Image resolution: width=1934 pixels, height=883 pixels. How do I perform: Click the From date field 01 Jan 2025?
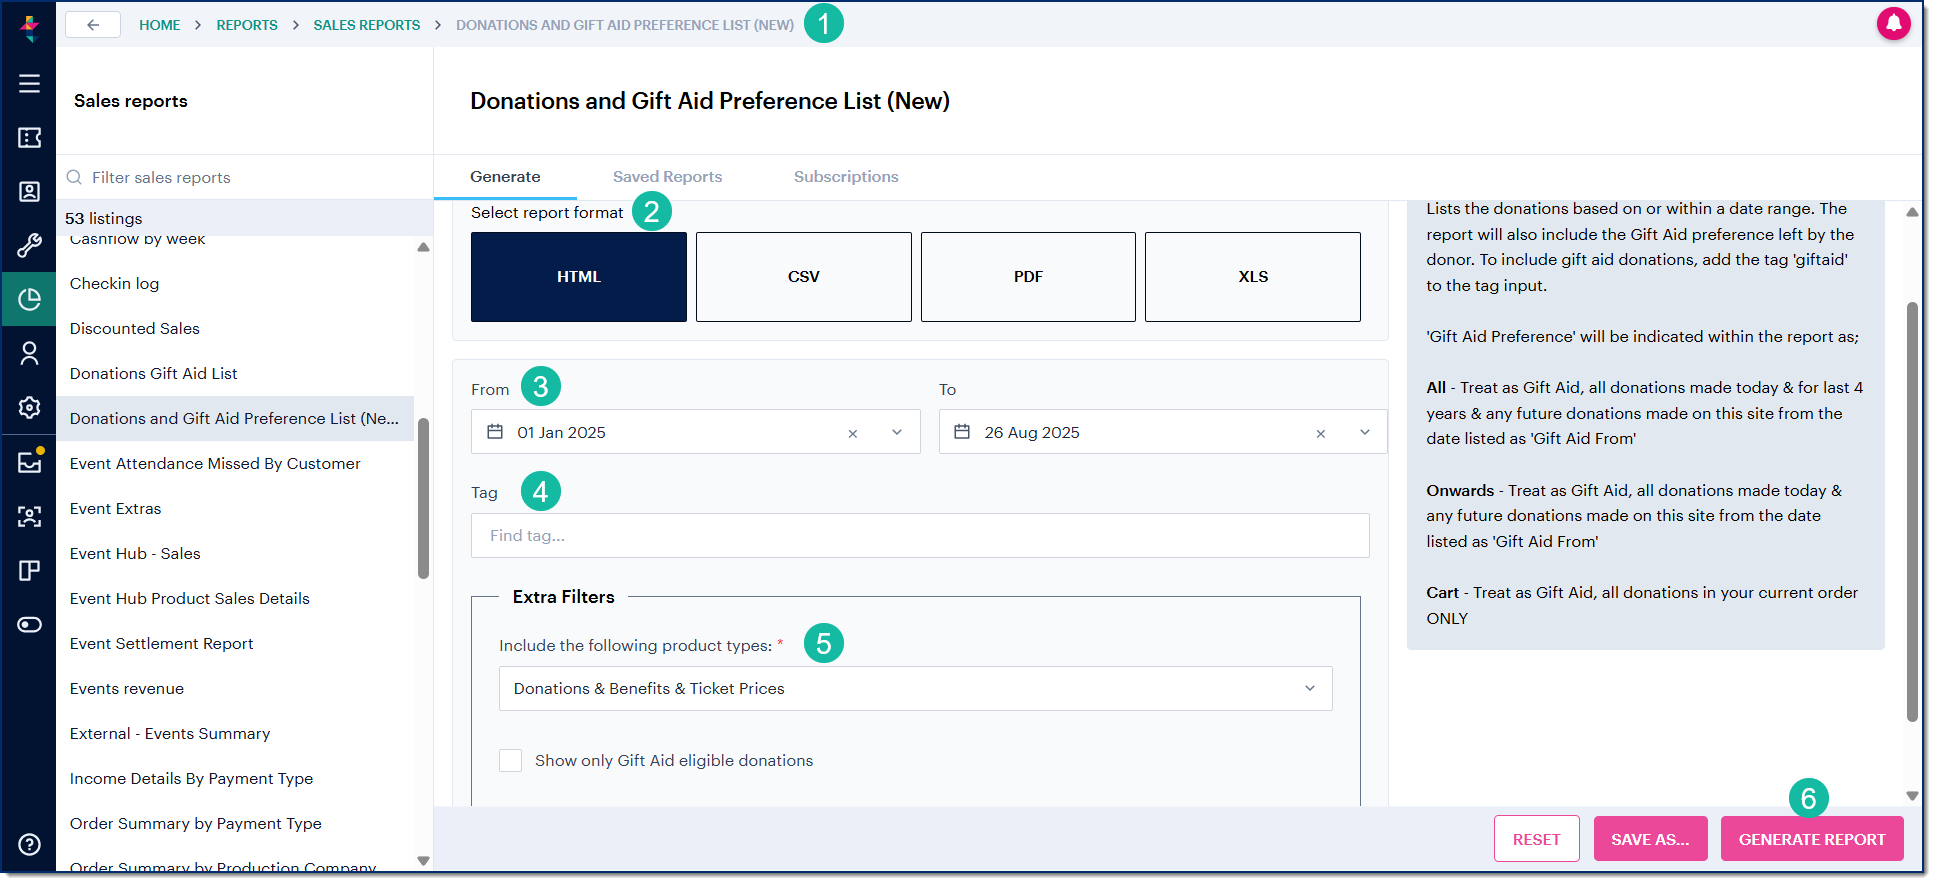[x=695, y=432]
